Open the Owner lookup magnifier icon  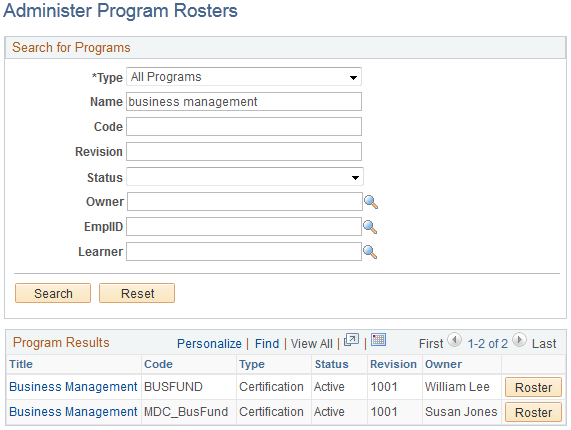click(371, 202)
